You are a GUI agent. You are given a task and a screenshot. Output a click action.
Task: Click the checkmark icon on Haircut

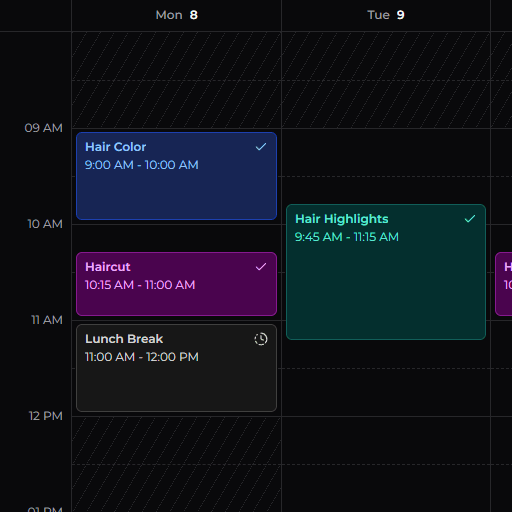(261, 267)
